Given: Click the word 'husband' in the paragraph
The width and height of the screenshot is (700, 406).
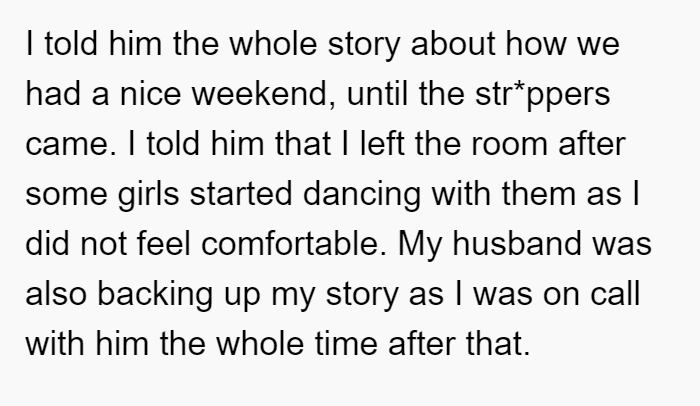Looking at the screenshot, I should coord(517,244).
